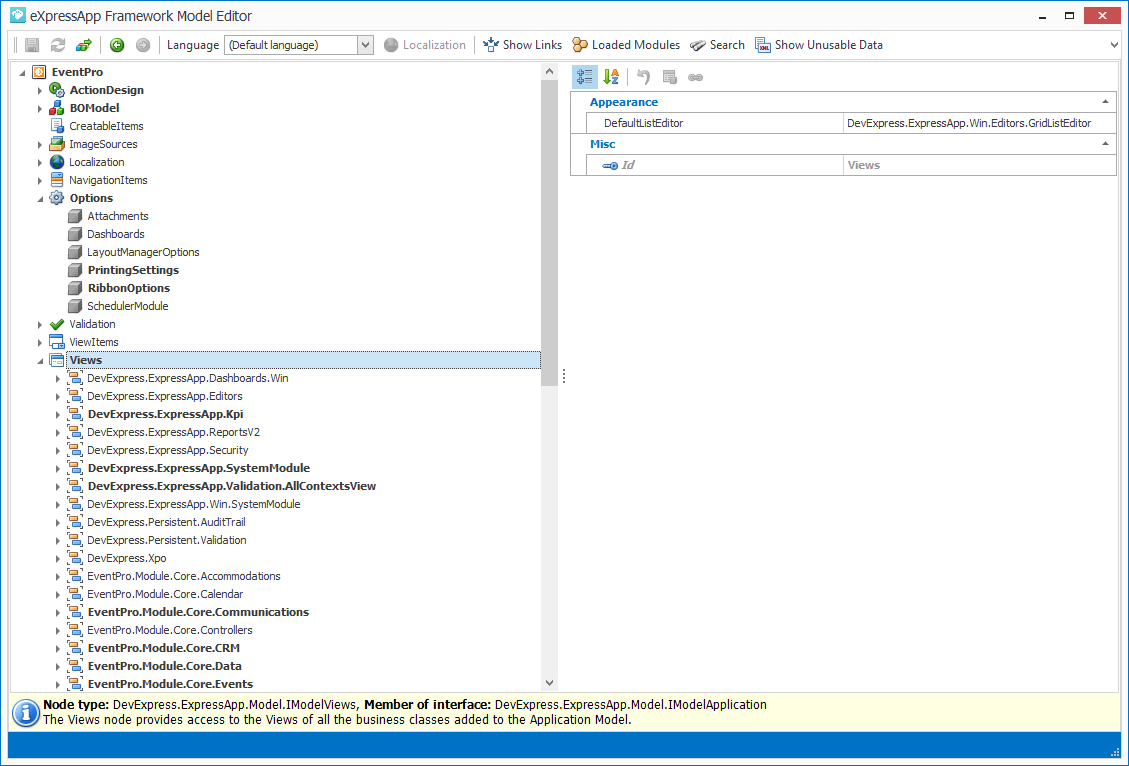Click the property grid undo icon
The height and width of the screenshot is (766, 1129).
(x=644, y=77)
